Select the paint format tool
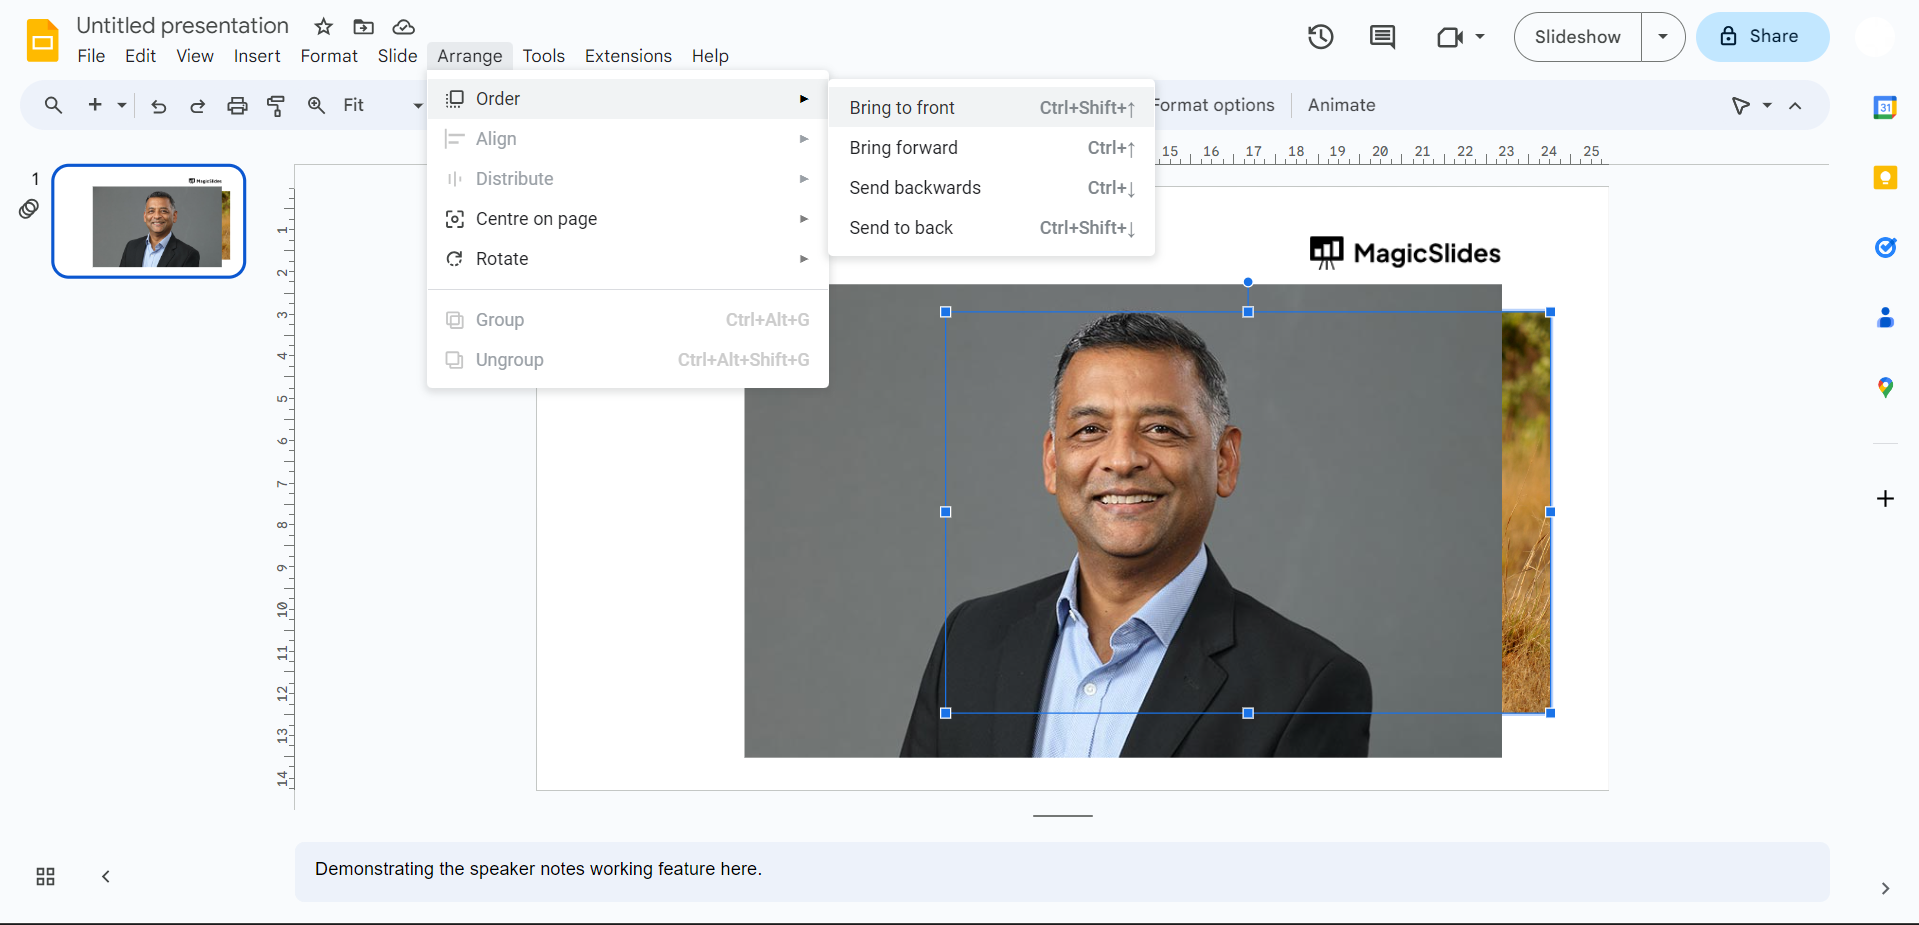Image resolution: width=1919 pixels, height=925 pixels. point(276,106)
